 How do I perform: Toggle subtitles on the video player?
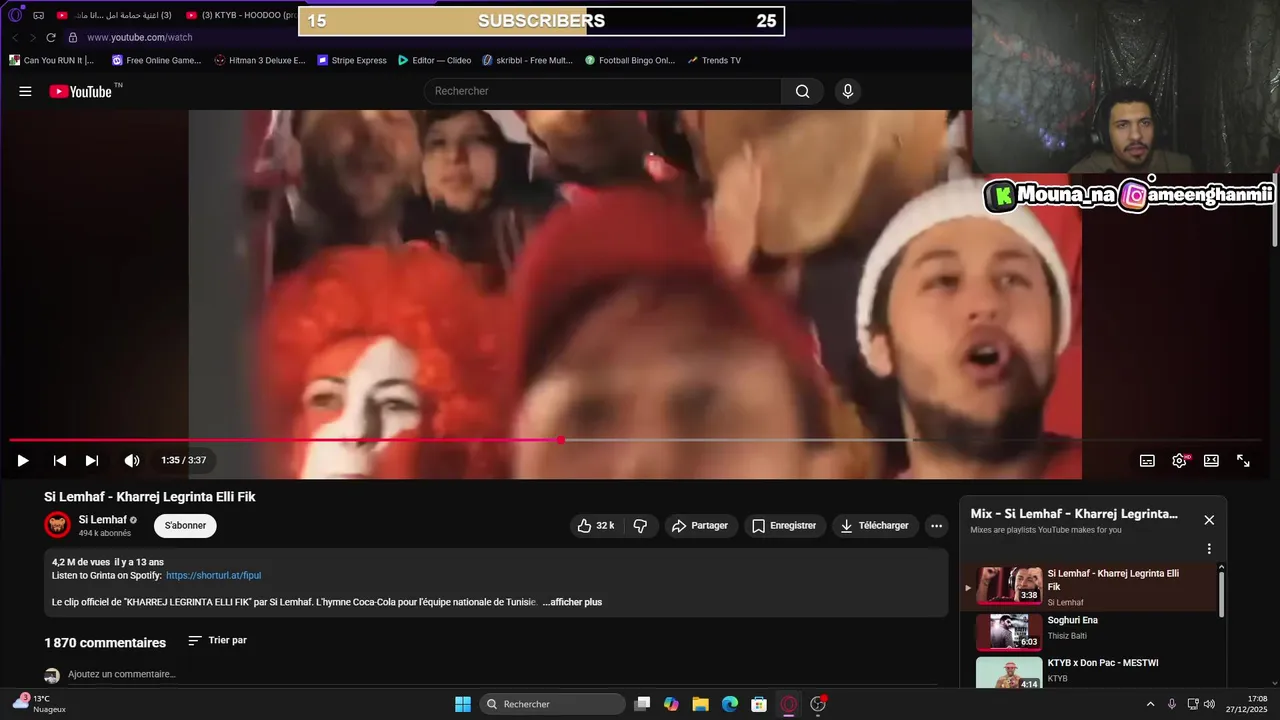pos(1147,460)
